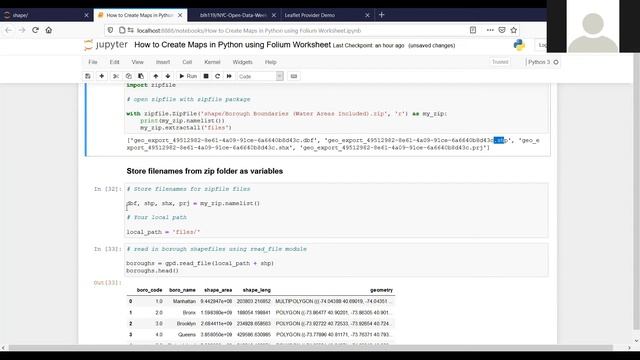640x360 pixels.
Task: Close the Leaflet Provider Demo tab
Action: [x=367, y=15]
